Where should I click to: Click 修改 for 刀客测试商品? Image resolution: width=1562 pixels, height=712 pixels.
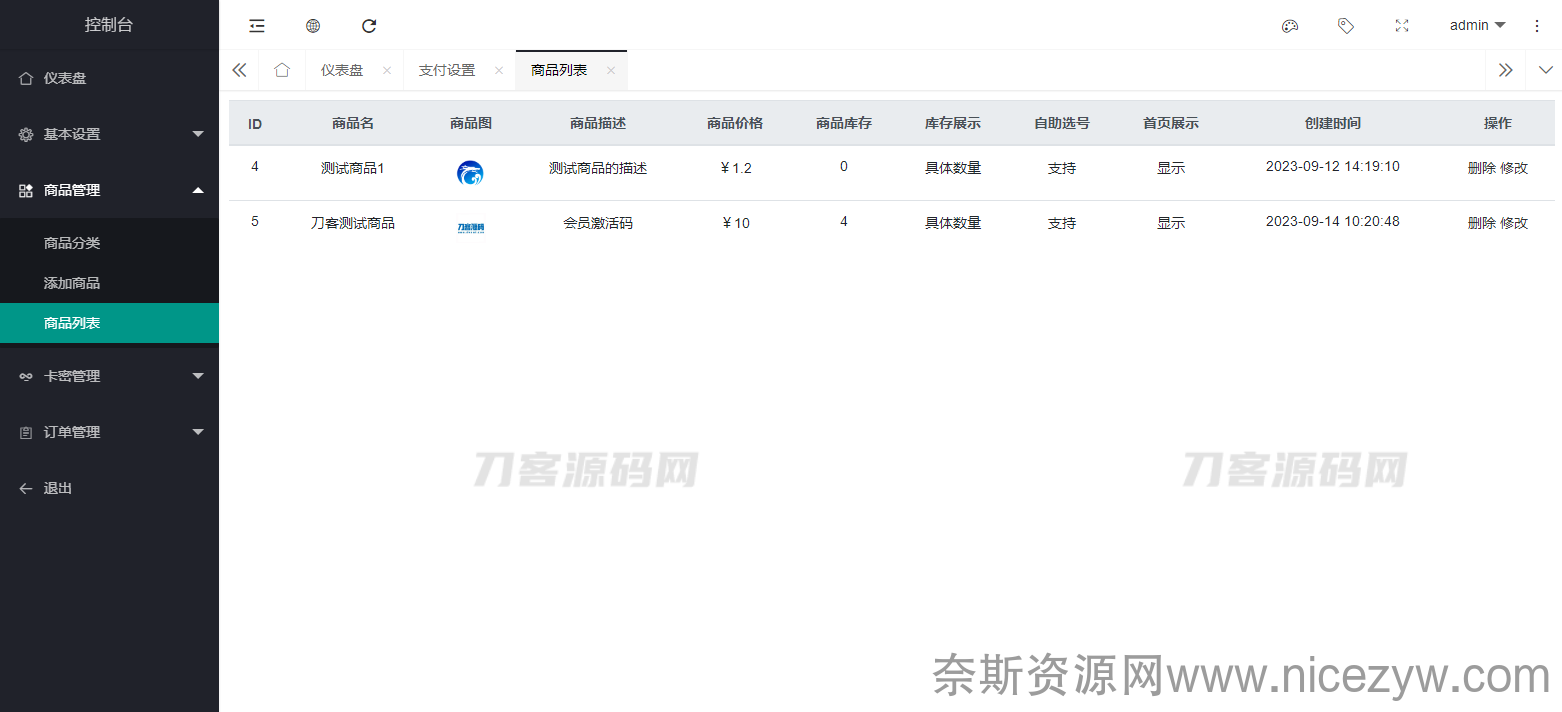pyautogui.click(x=1514, y=223)
